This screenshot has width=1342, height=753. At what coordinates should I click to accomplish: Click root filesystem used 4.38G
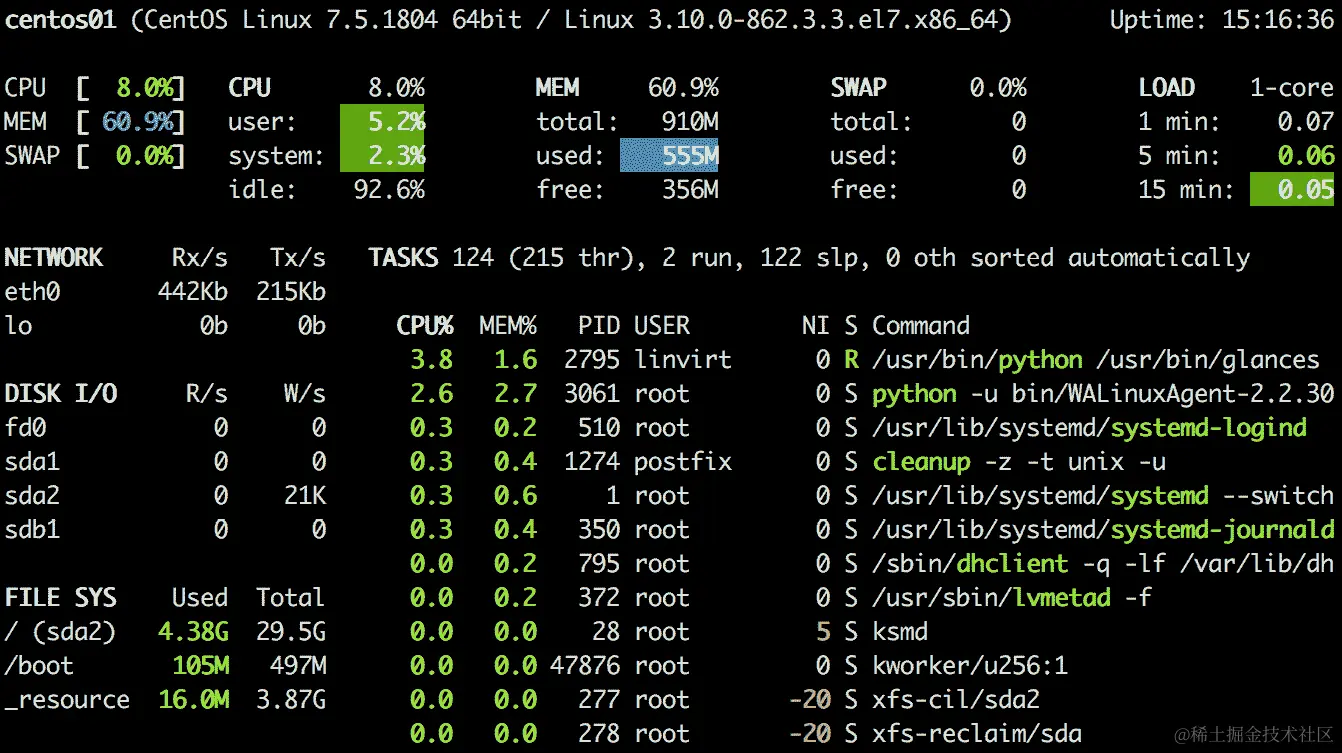pyautogui.click(x=193, y=632)
